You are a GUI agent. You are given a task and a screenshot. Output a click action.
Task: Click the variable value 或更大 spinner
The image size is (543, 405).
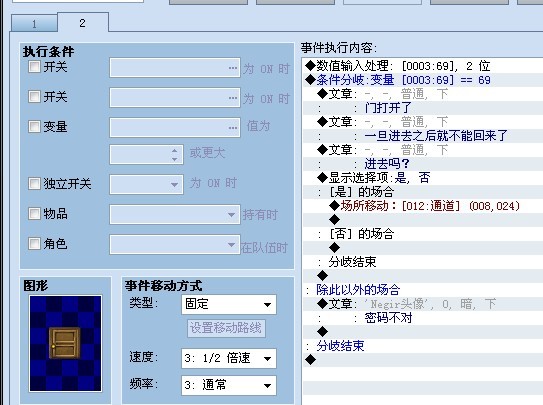coord(146,154)
